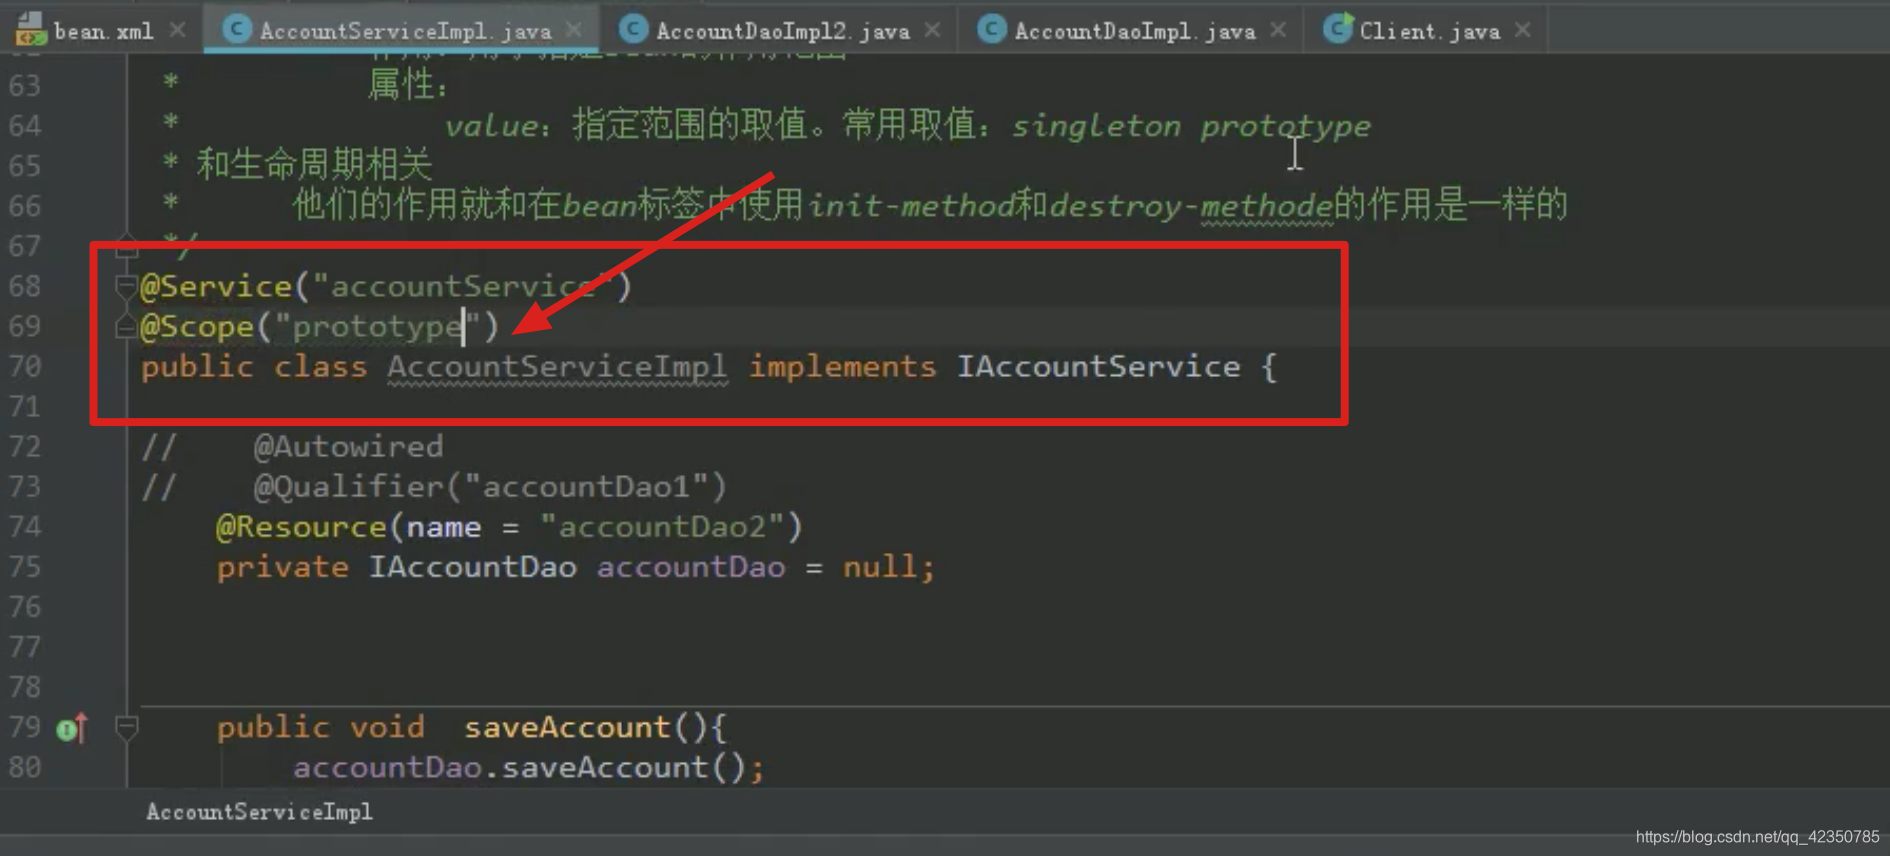Click the word singleton in the comment
Image resolution: width=1890 pixels, height=856 pixels.
click(x=1096, y=126)
